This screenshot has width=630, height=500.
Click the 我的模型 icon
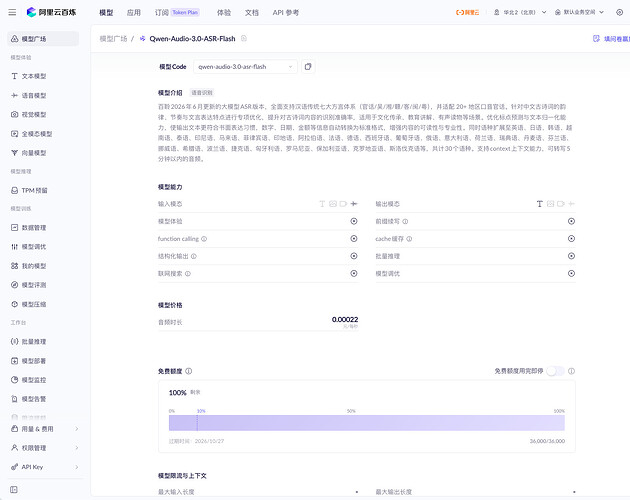(14, 266)
